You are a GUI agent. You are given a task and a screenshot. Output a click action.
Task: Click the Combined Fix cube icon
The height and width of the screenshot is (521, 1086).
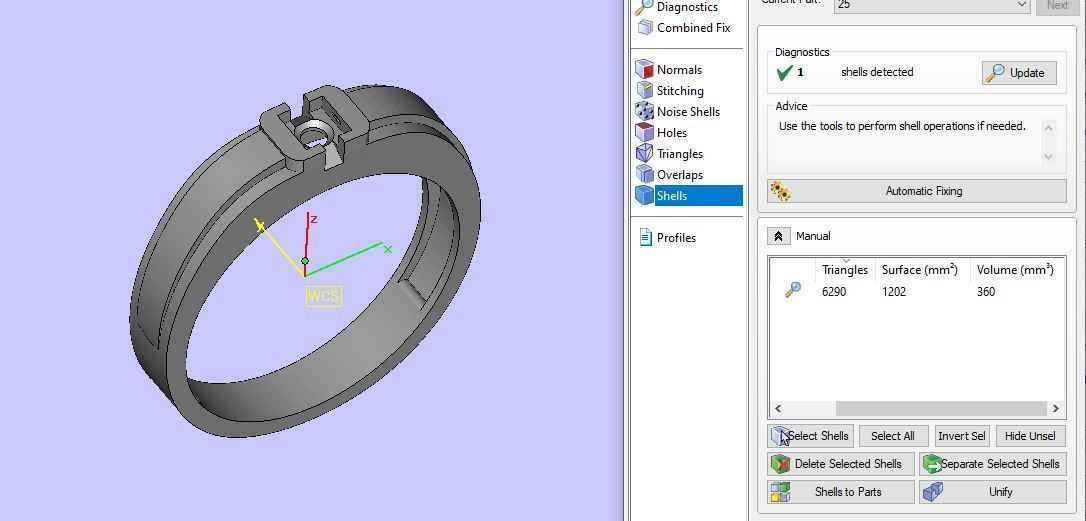645,28
